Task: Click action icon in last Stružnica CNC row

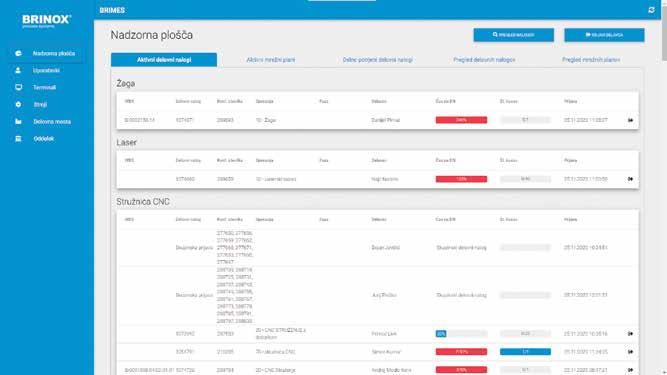Action: pos(630,370)
